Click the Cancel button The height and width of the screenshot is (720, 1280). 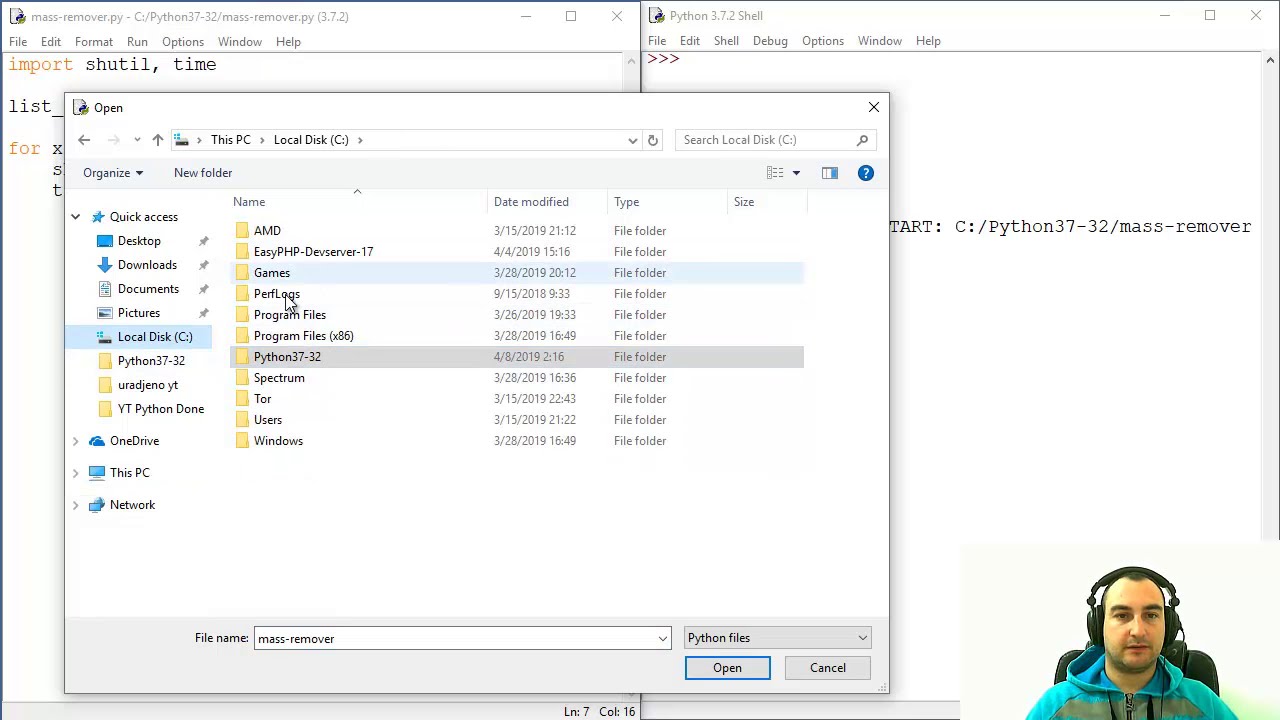point(828,668)
